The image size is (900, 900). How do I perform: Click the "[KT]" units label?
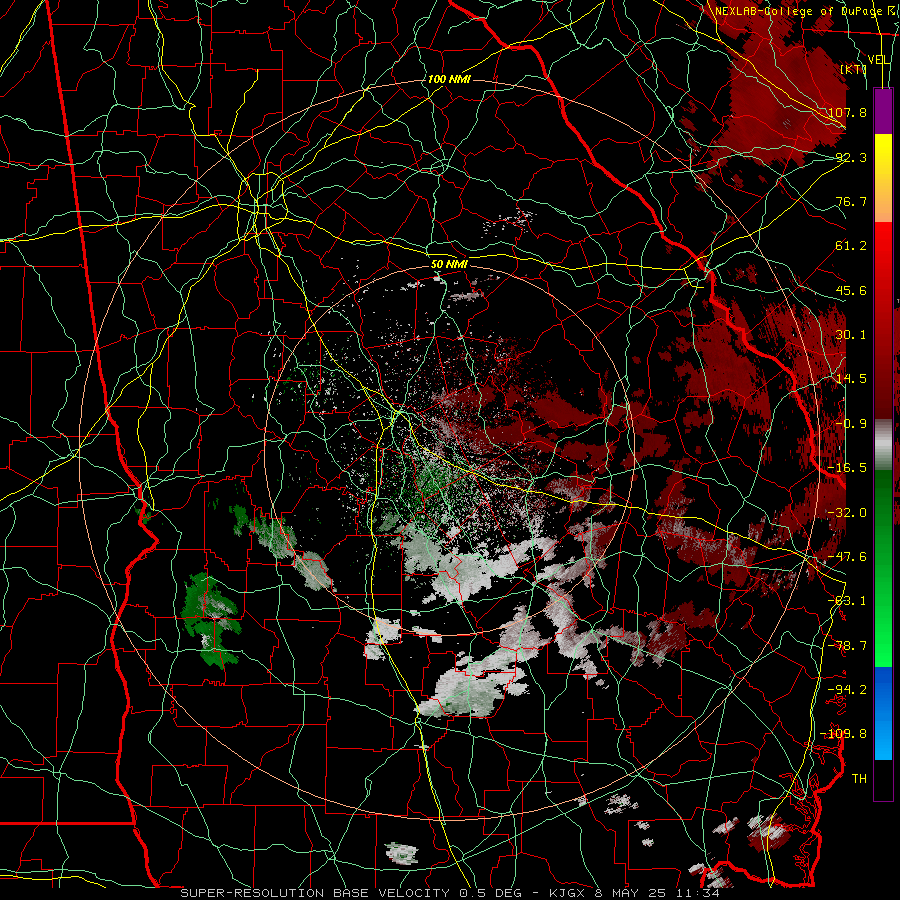coord(854,69)
